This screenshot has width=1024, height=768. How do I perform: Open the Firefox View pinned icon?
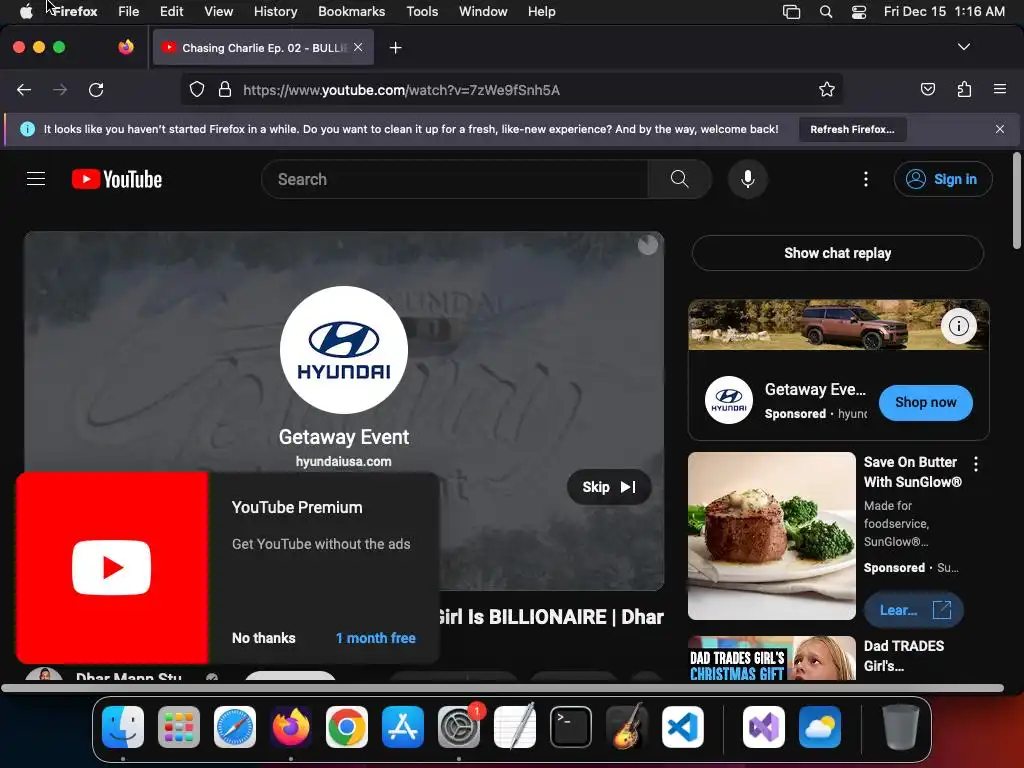tap(126, 47)
